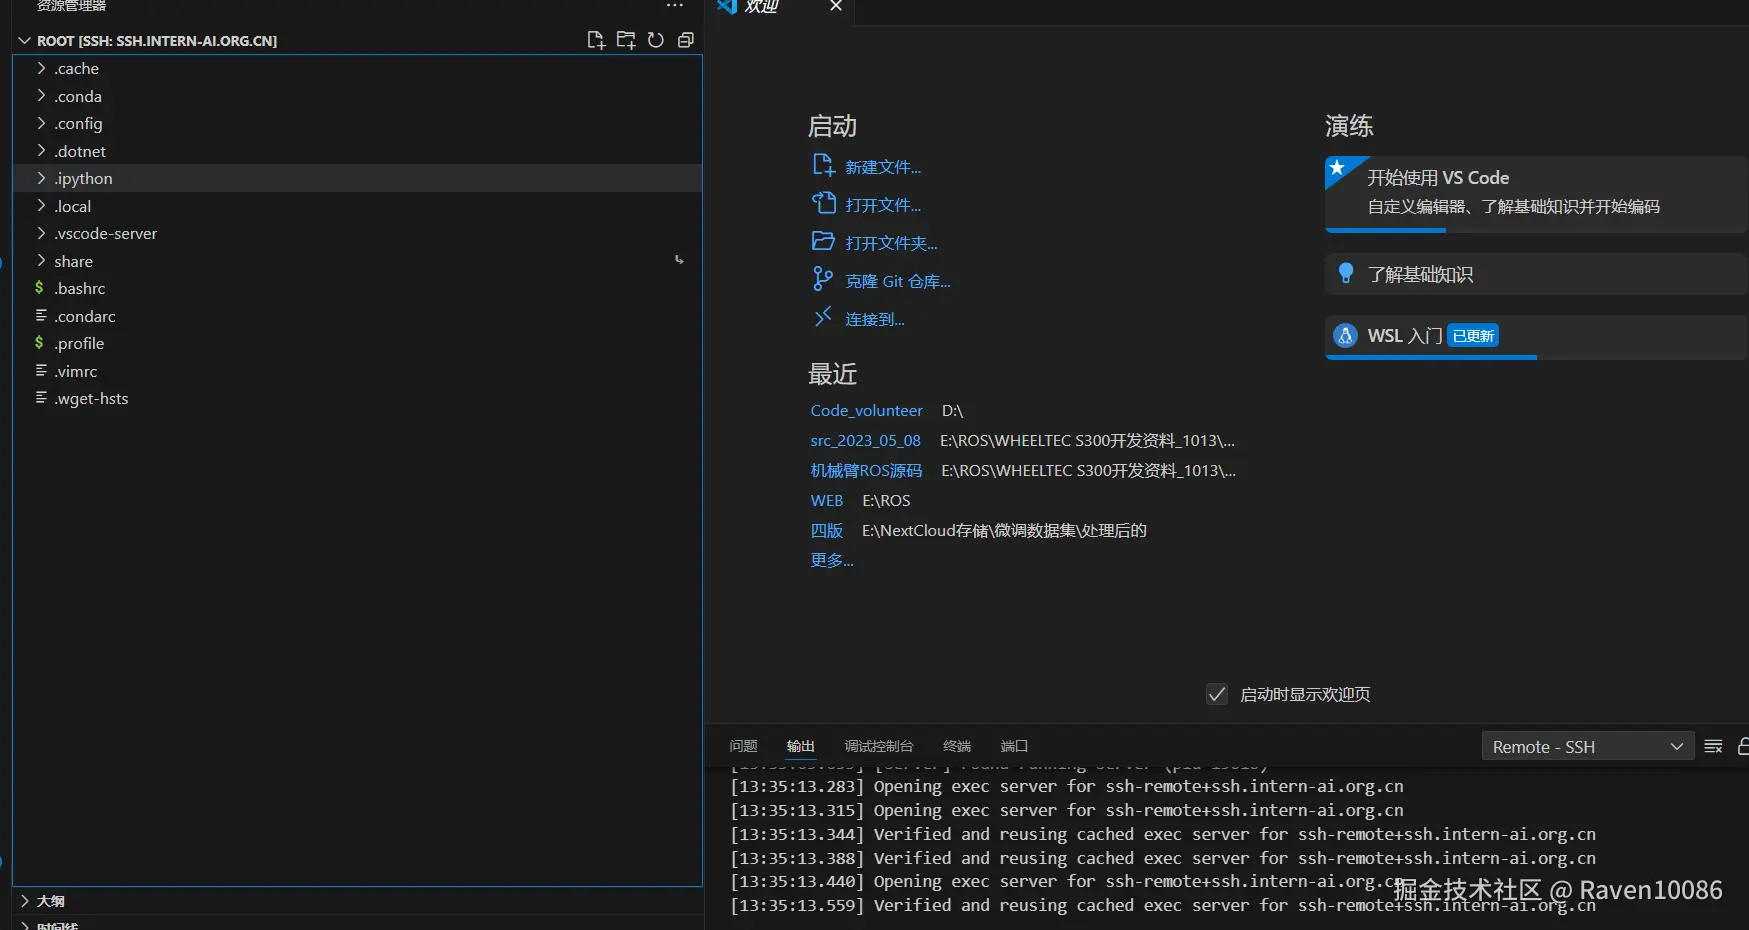The image size is (1749, 930).
Task: Click the text file icon beside .vimrc
Action: (41, 371)
